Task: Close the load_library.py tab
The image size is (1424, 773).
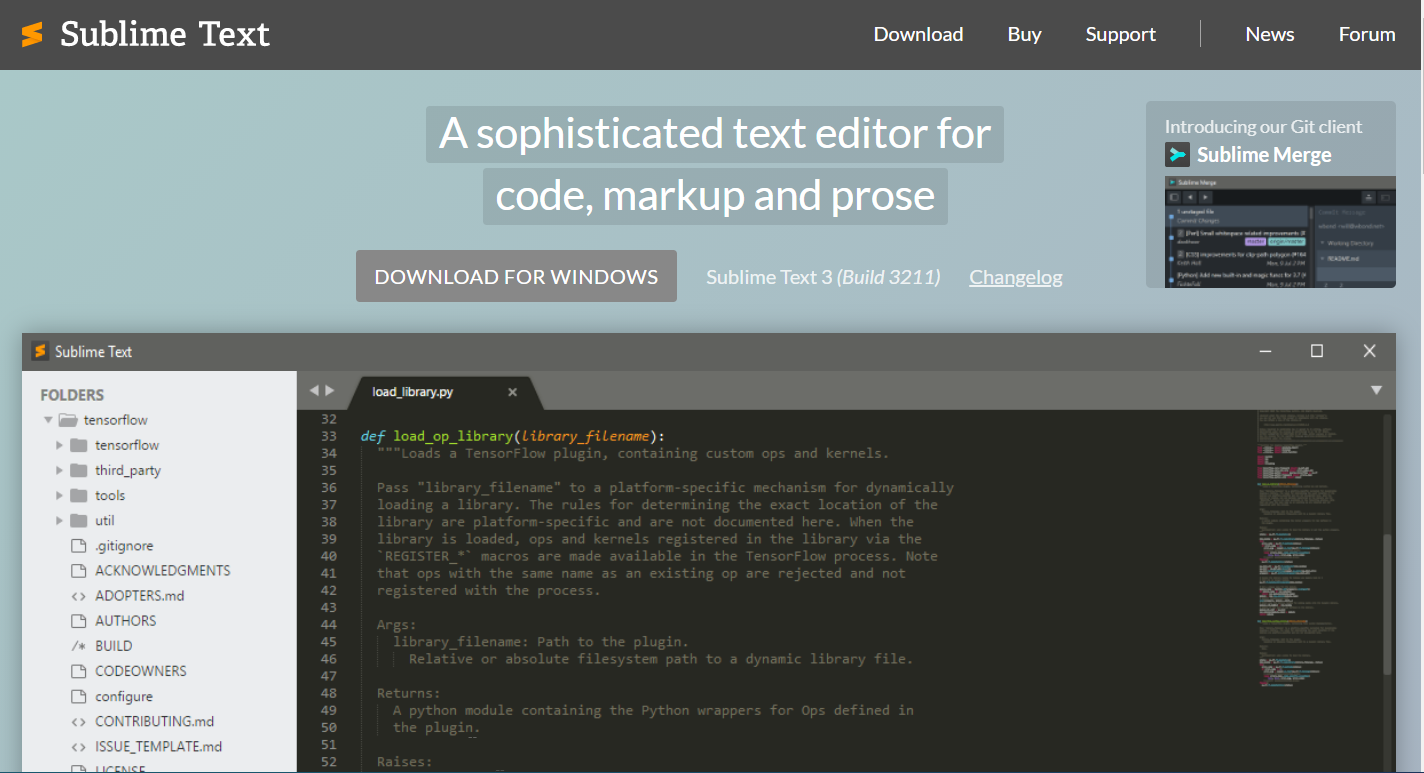Action: coord(512,392)
